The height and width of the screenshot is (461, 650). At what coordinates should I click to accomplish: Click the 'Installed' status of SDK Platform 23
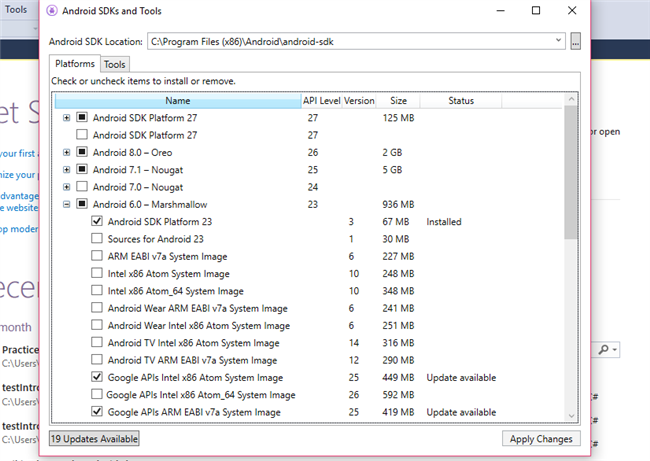click(x=444, y=222)
